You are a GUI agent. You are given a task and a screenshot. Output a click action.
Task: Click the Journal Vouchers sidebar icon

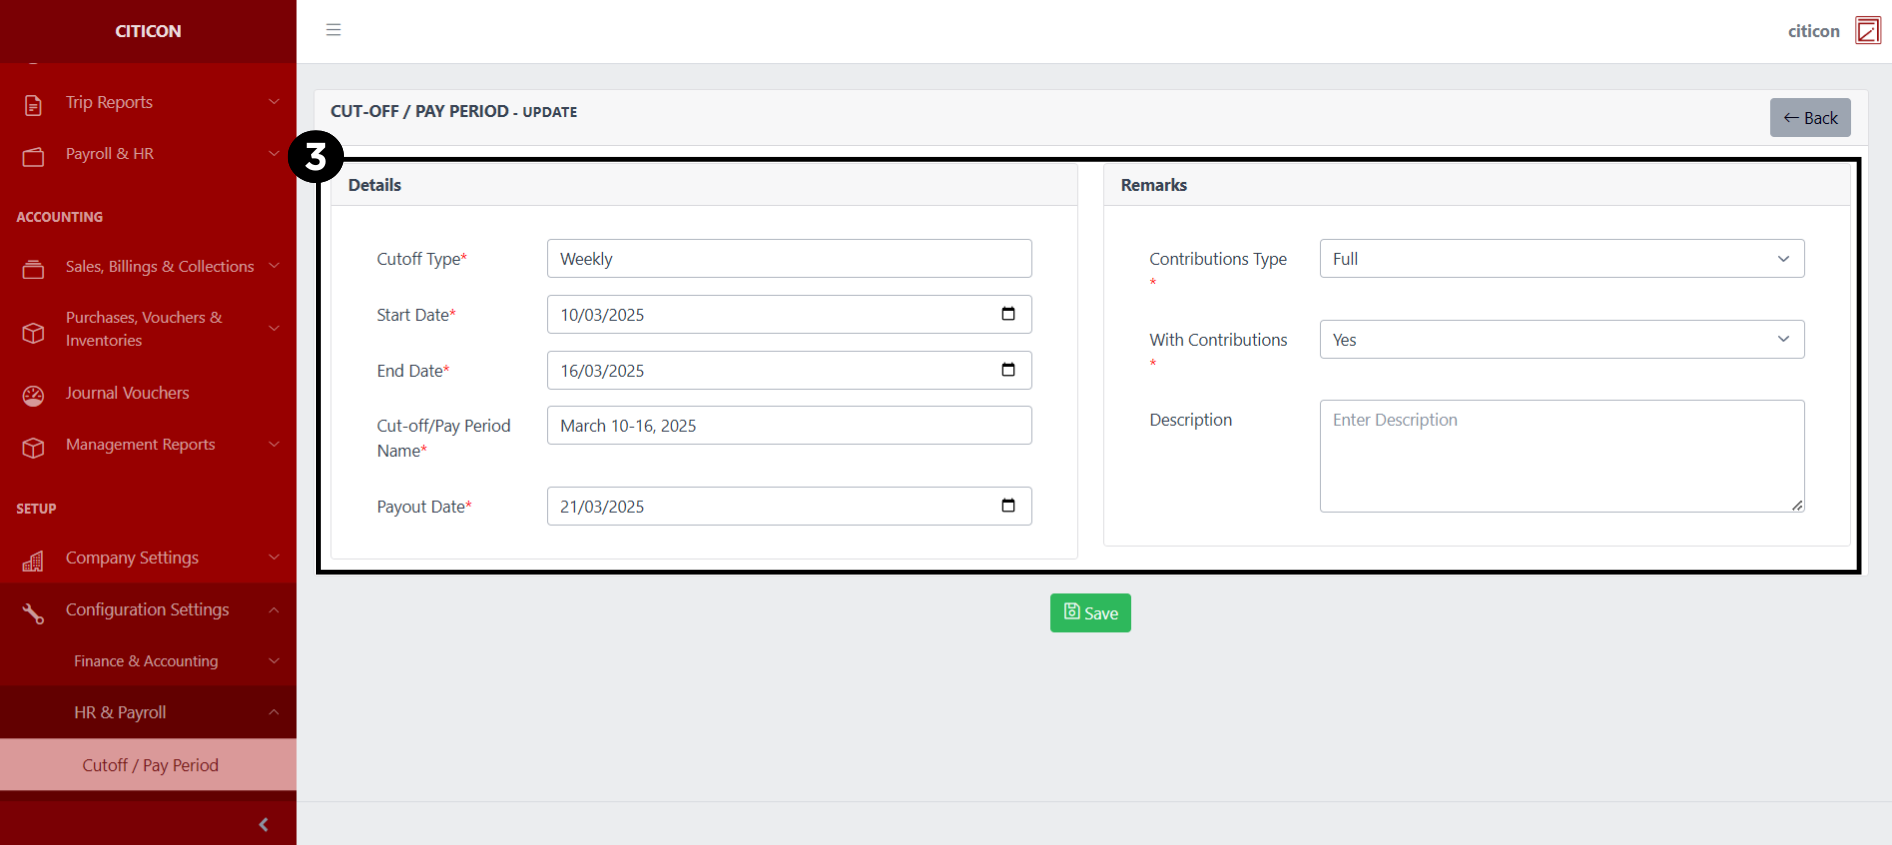[33, 395]
